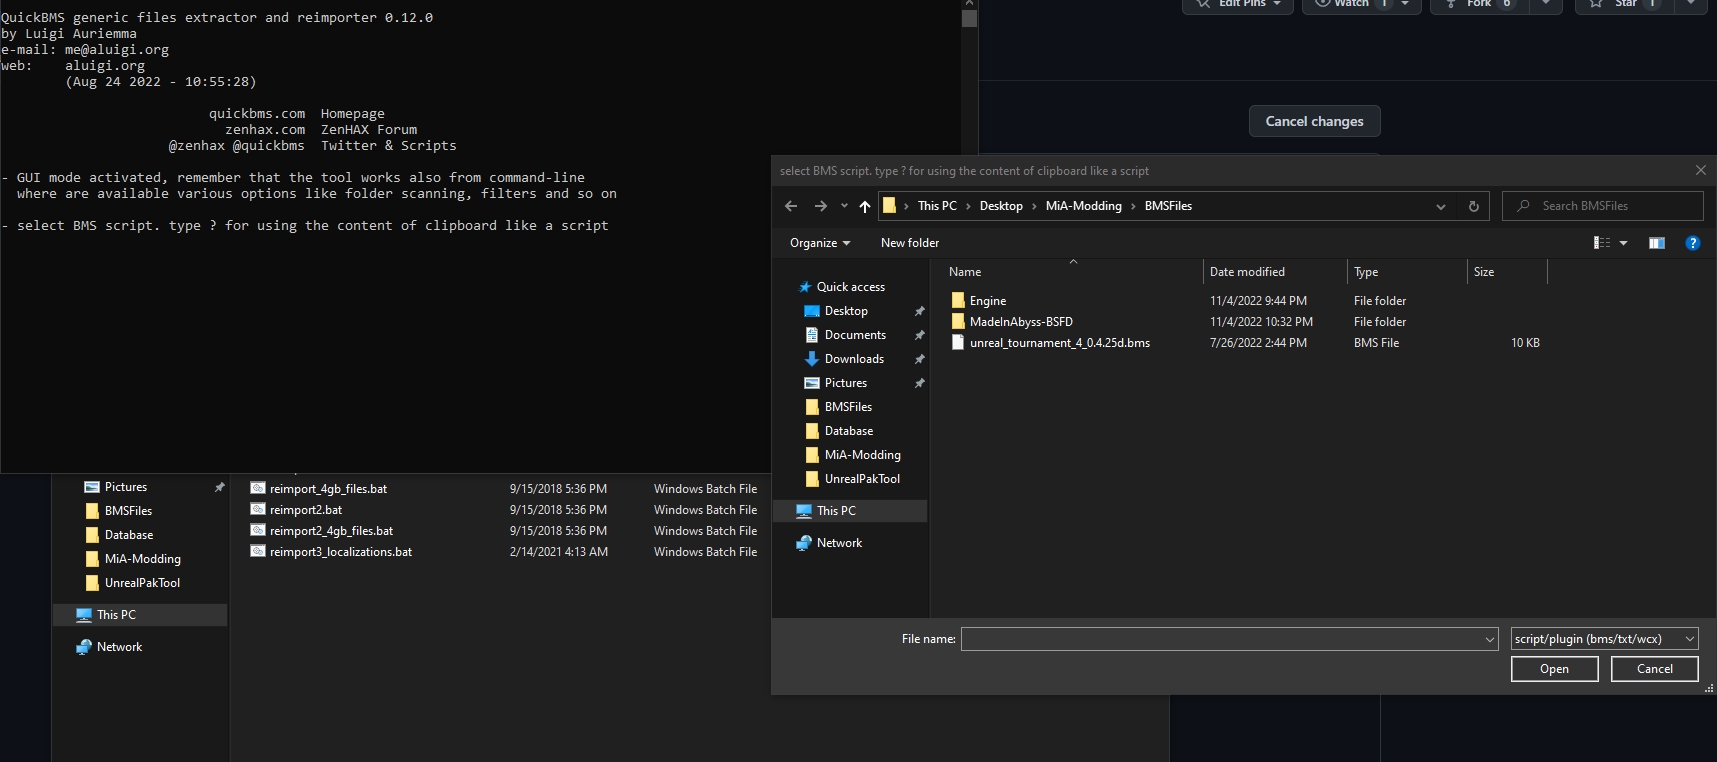Click the Back arrow in file dialog
The width and height of the screenshot is (1717, 762).
(791, 206)
